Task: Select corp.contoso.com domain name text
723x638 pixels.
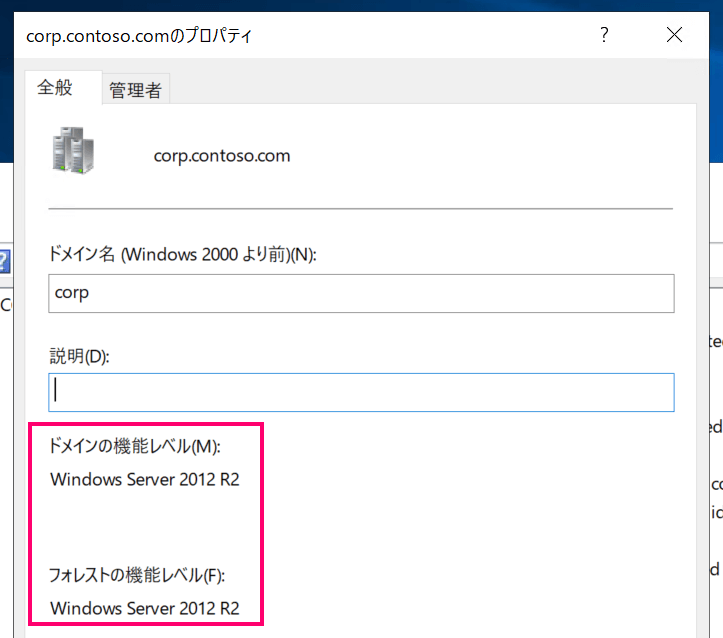Action: [x=222, y=156]
